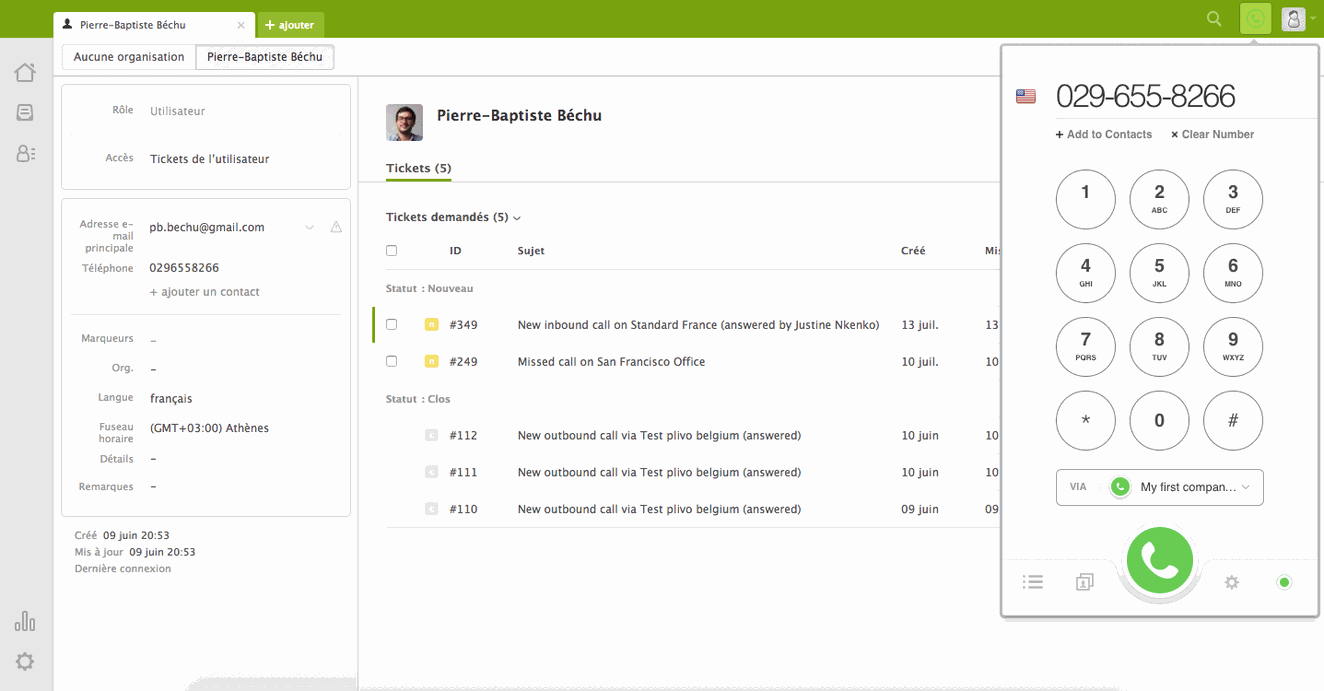This screenshot has height=691, width=1324.
Task: Open the Tickets (5) tab
Action: tap(418, 168)
